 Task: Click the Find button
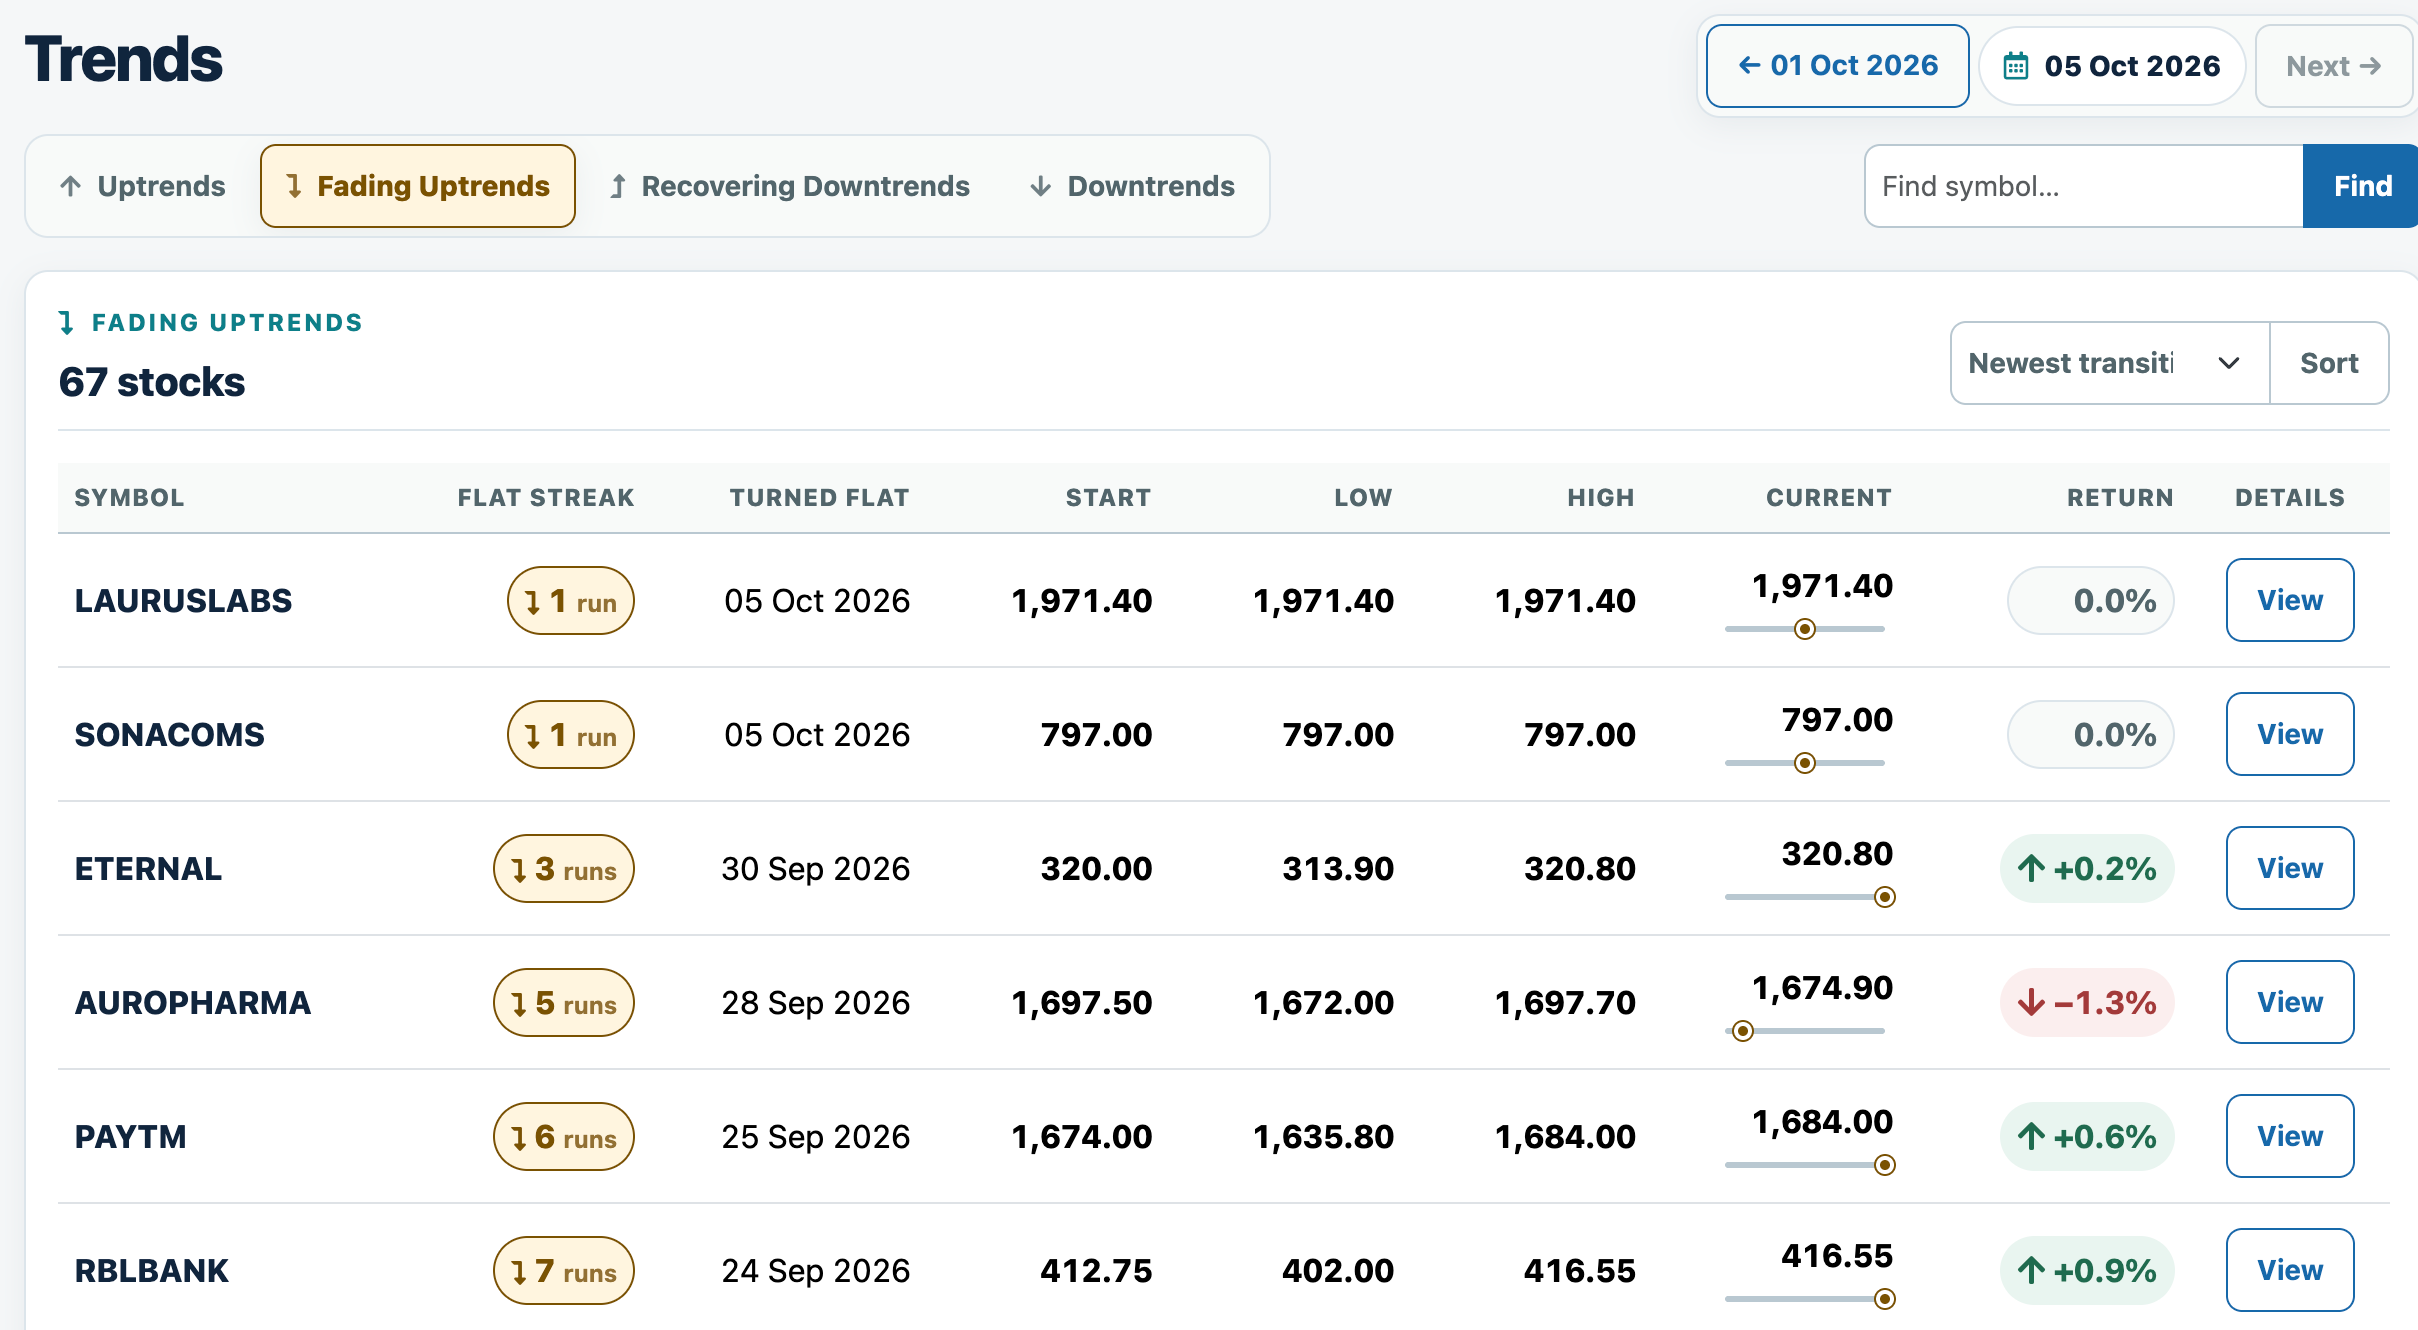coord(2361,186)
